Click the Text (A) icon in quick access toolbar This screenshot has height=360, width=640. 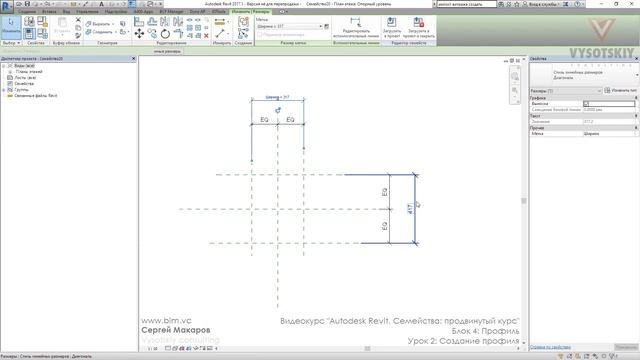[x=102, y=4]
